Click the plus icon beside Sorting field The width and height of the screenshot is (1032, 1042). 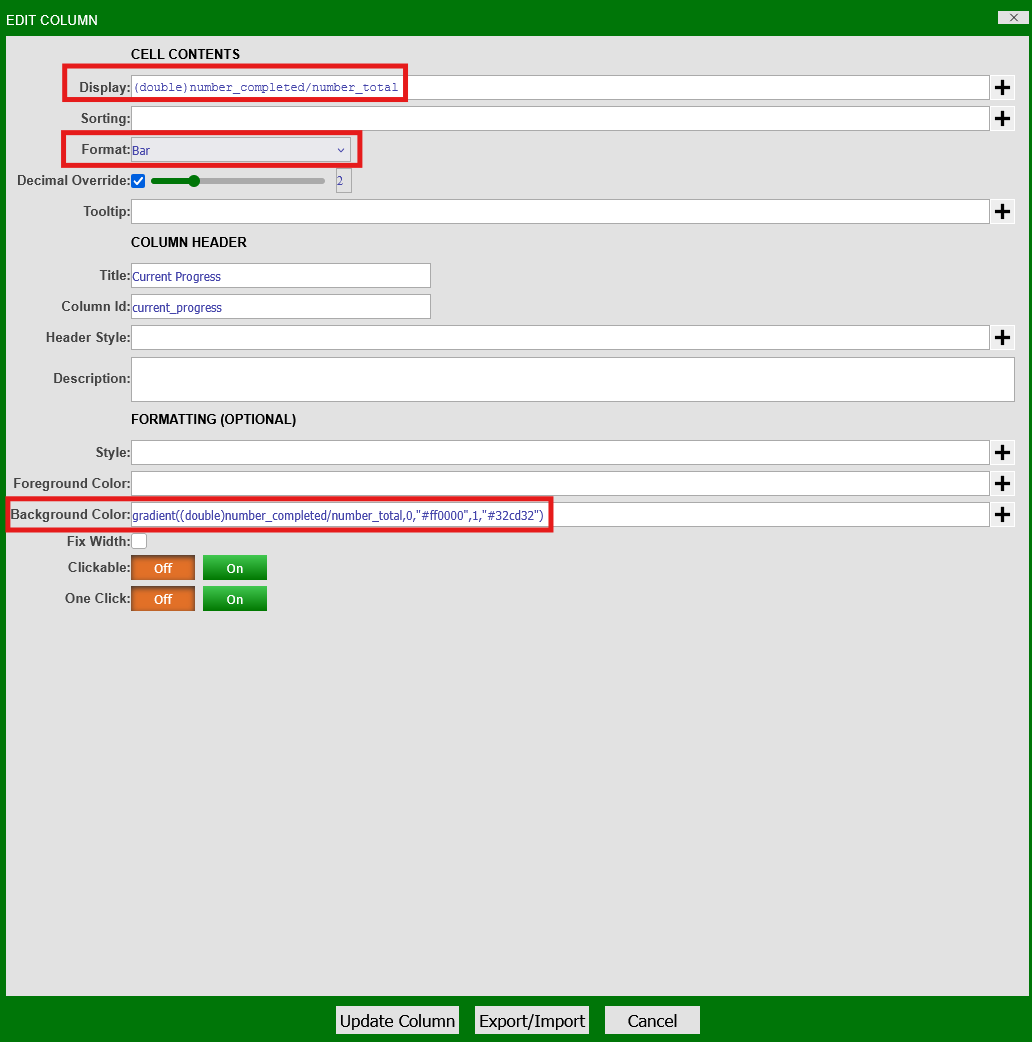[x=1003, y=119]
